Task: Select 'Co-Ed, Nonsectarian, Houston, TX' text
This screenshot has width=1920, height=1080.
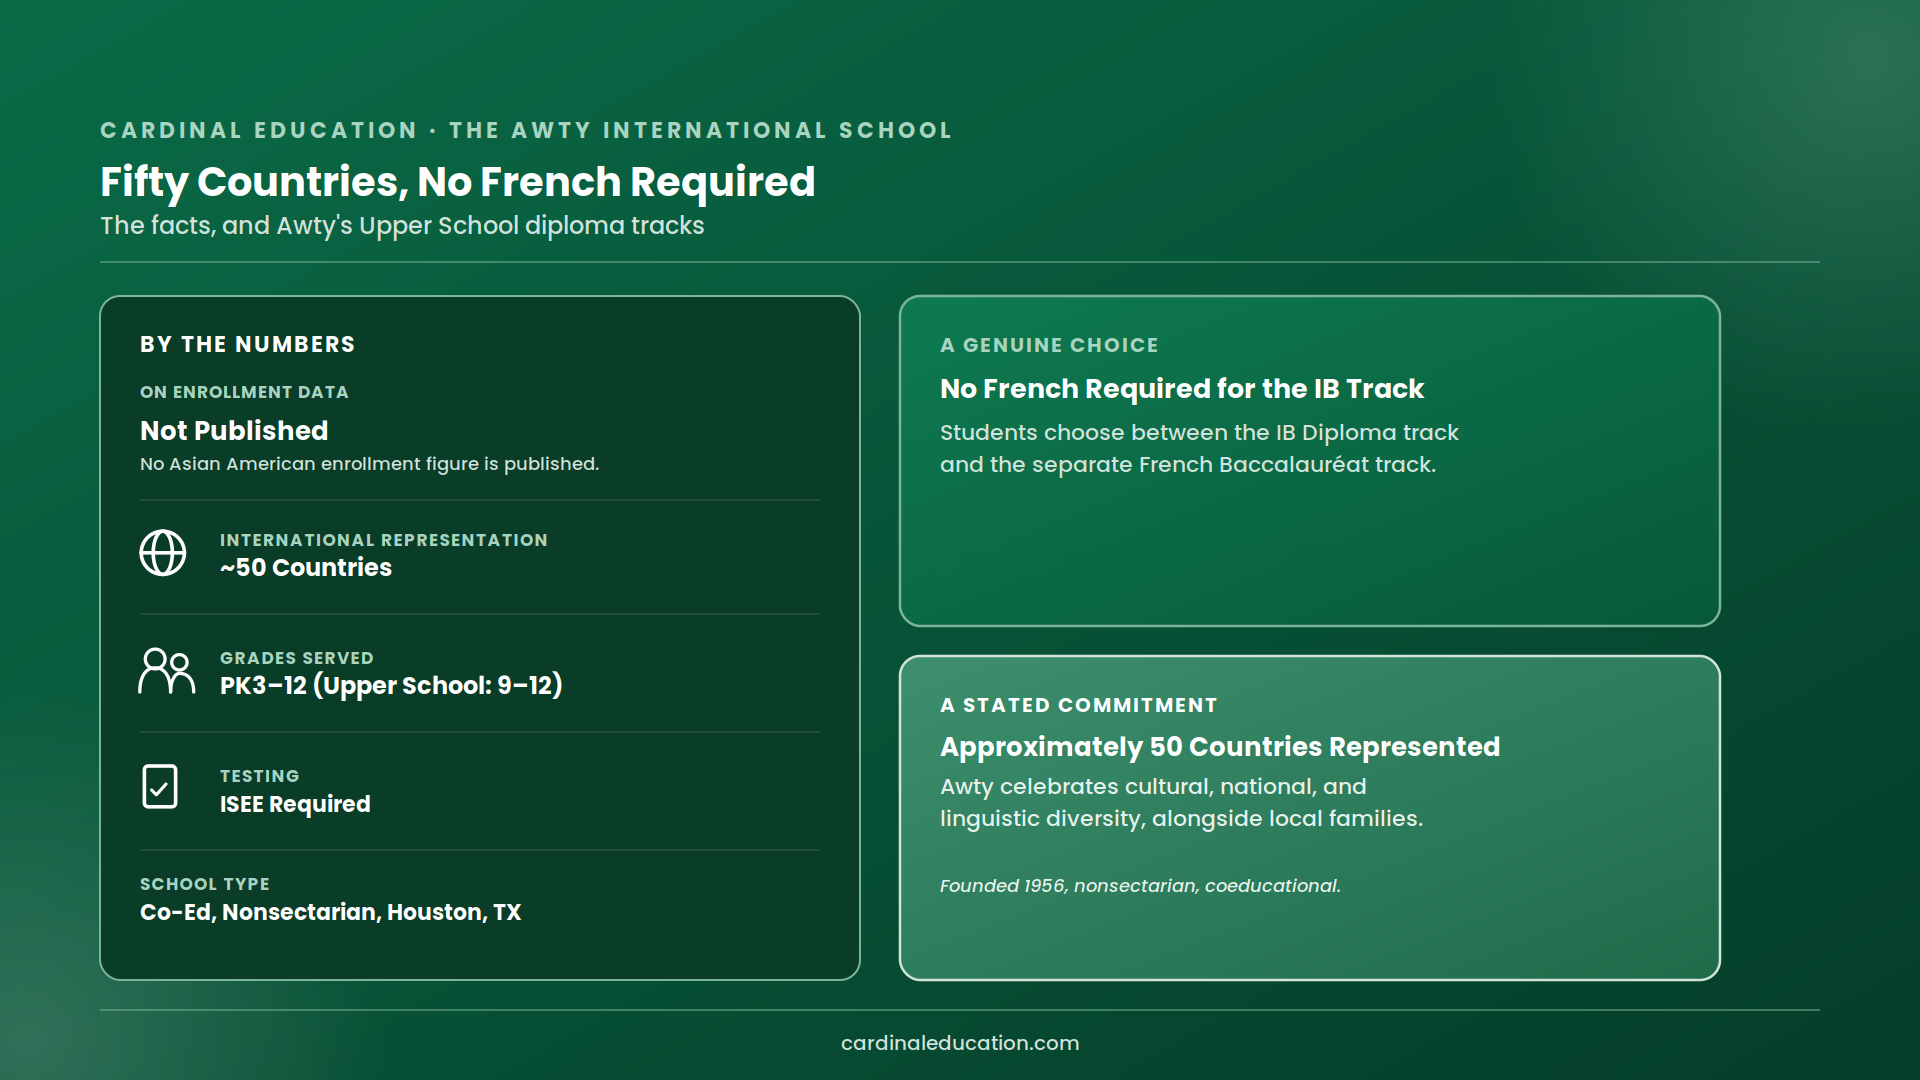Action: point(331,912)
